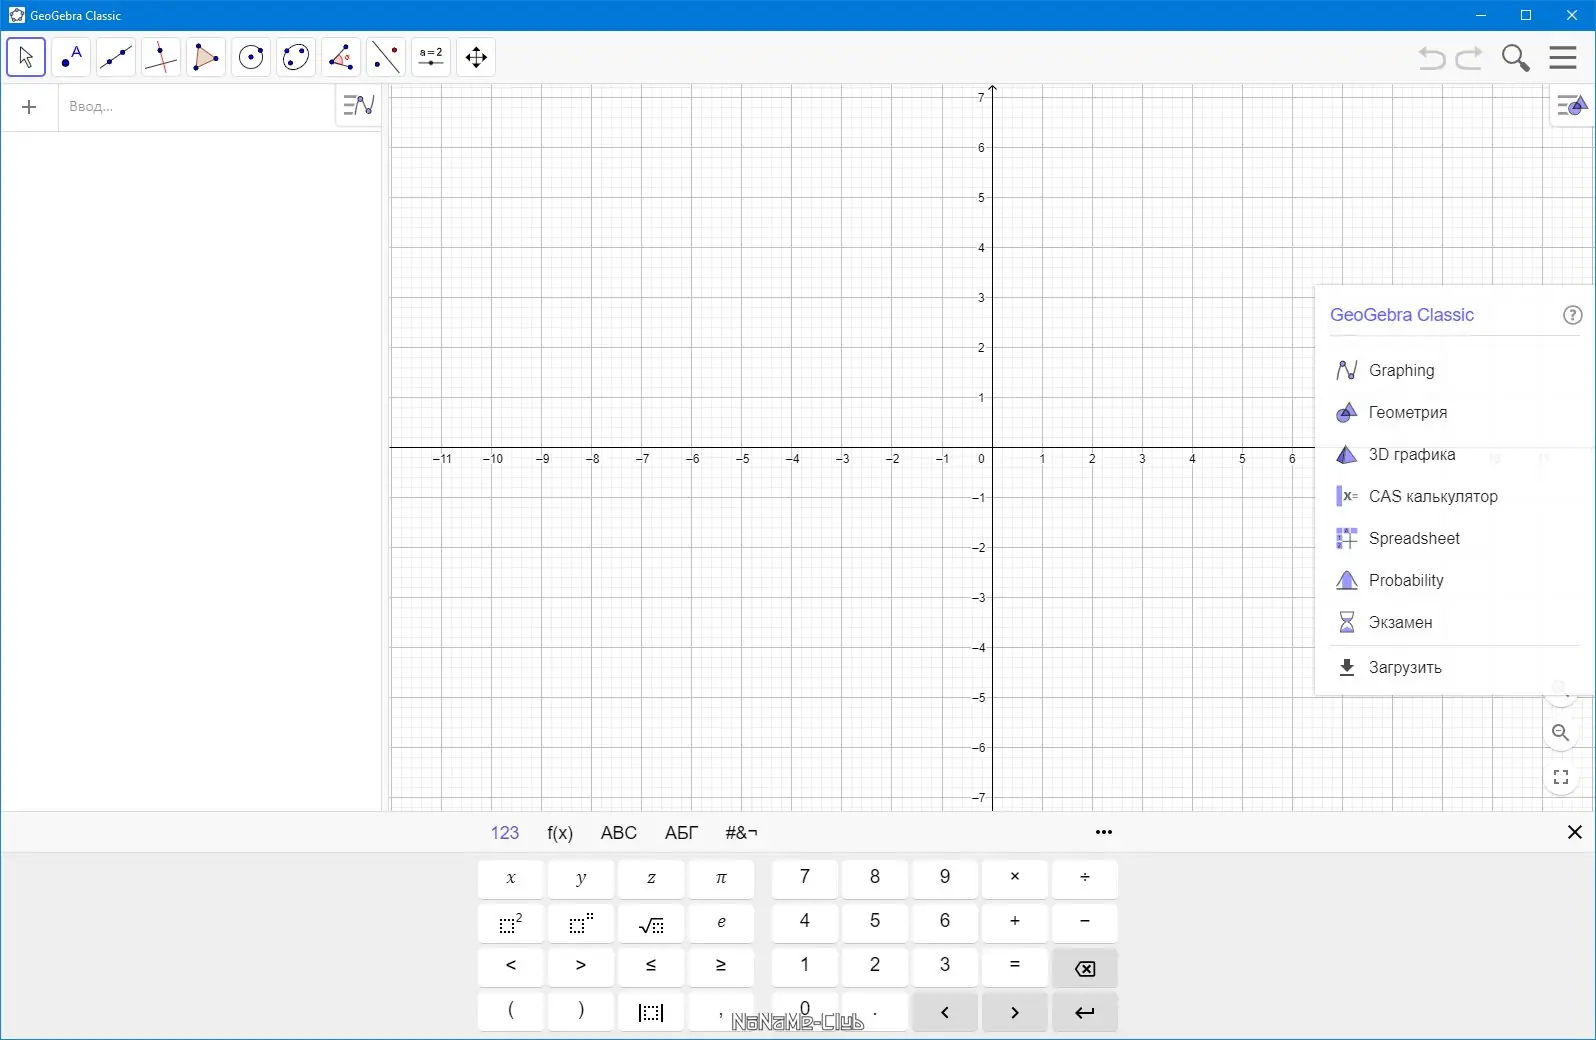
Task: Select the Slider a=2 tool
Action: point(431,57)
